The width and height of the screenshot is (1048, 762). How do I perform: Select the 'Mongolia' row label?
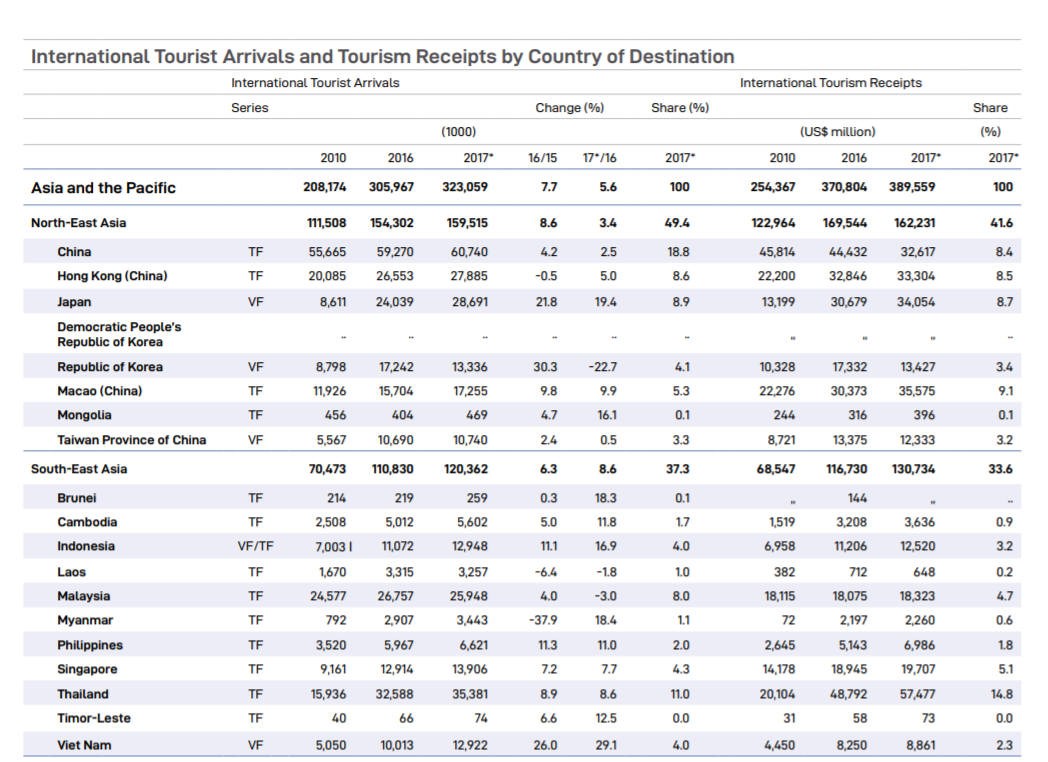point(84,415)
